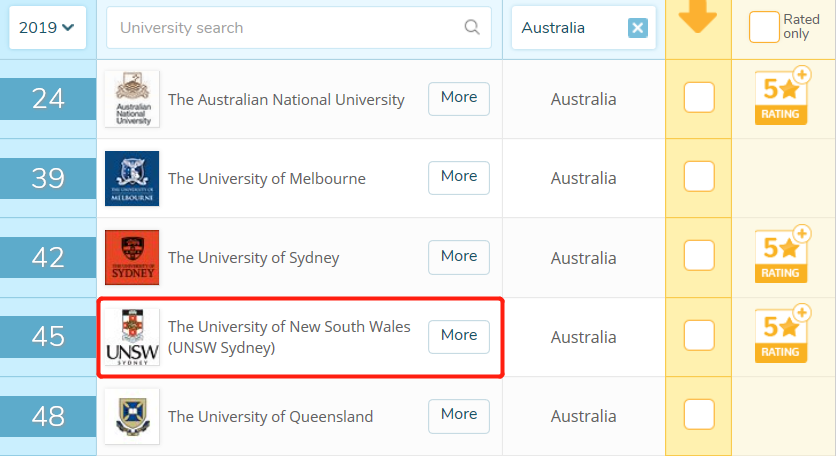Open the 2019 year dropdown

(47, 27)
